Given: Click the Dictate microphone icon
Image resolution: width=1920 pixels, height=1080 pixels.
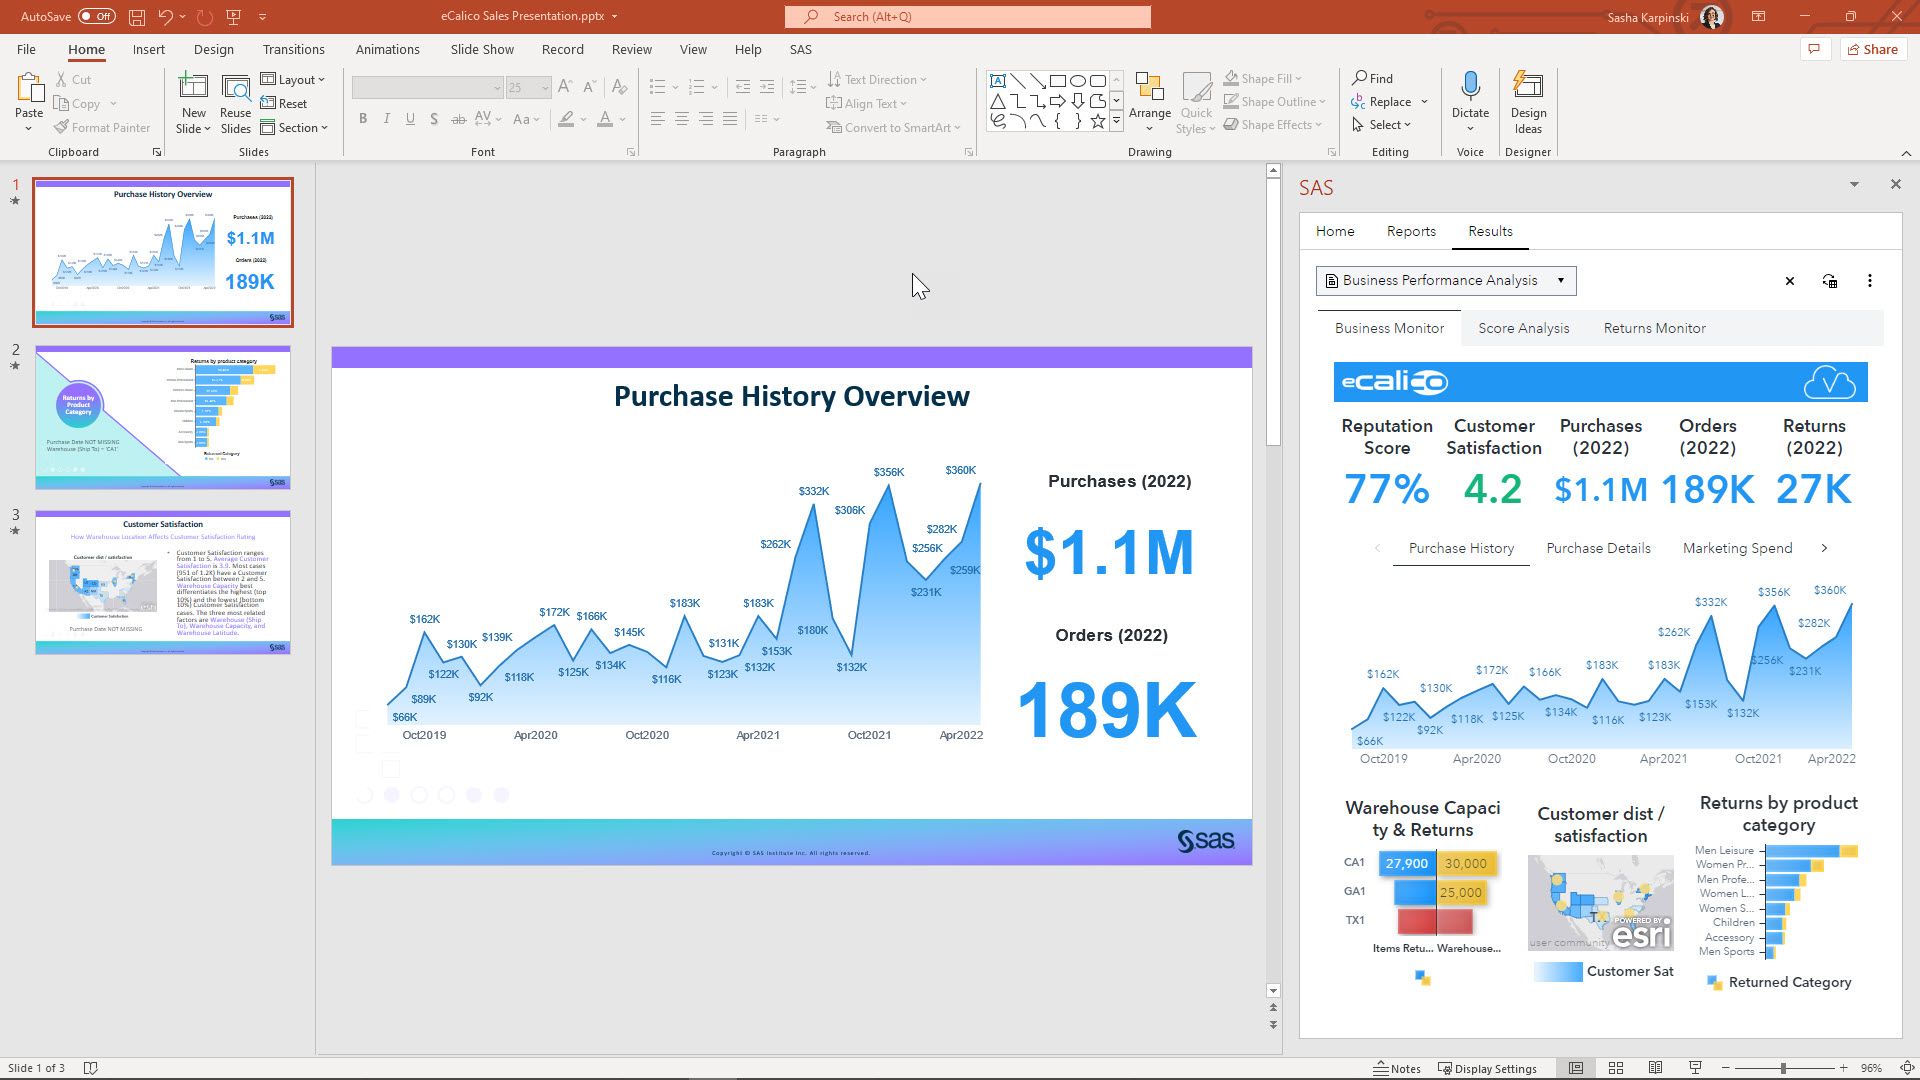Looking at the screenshot, I should [1470, 87].
